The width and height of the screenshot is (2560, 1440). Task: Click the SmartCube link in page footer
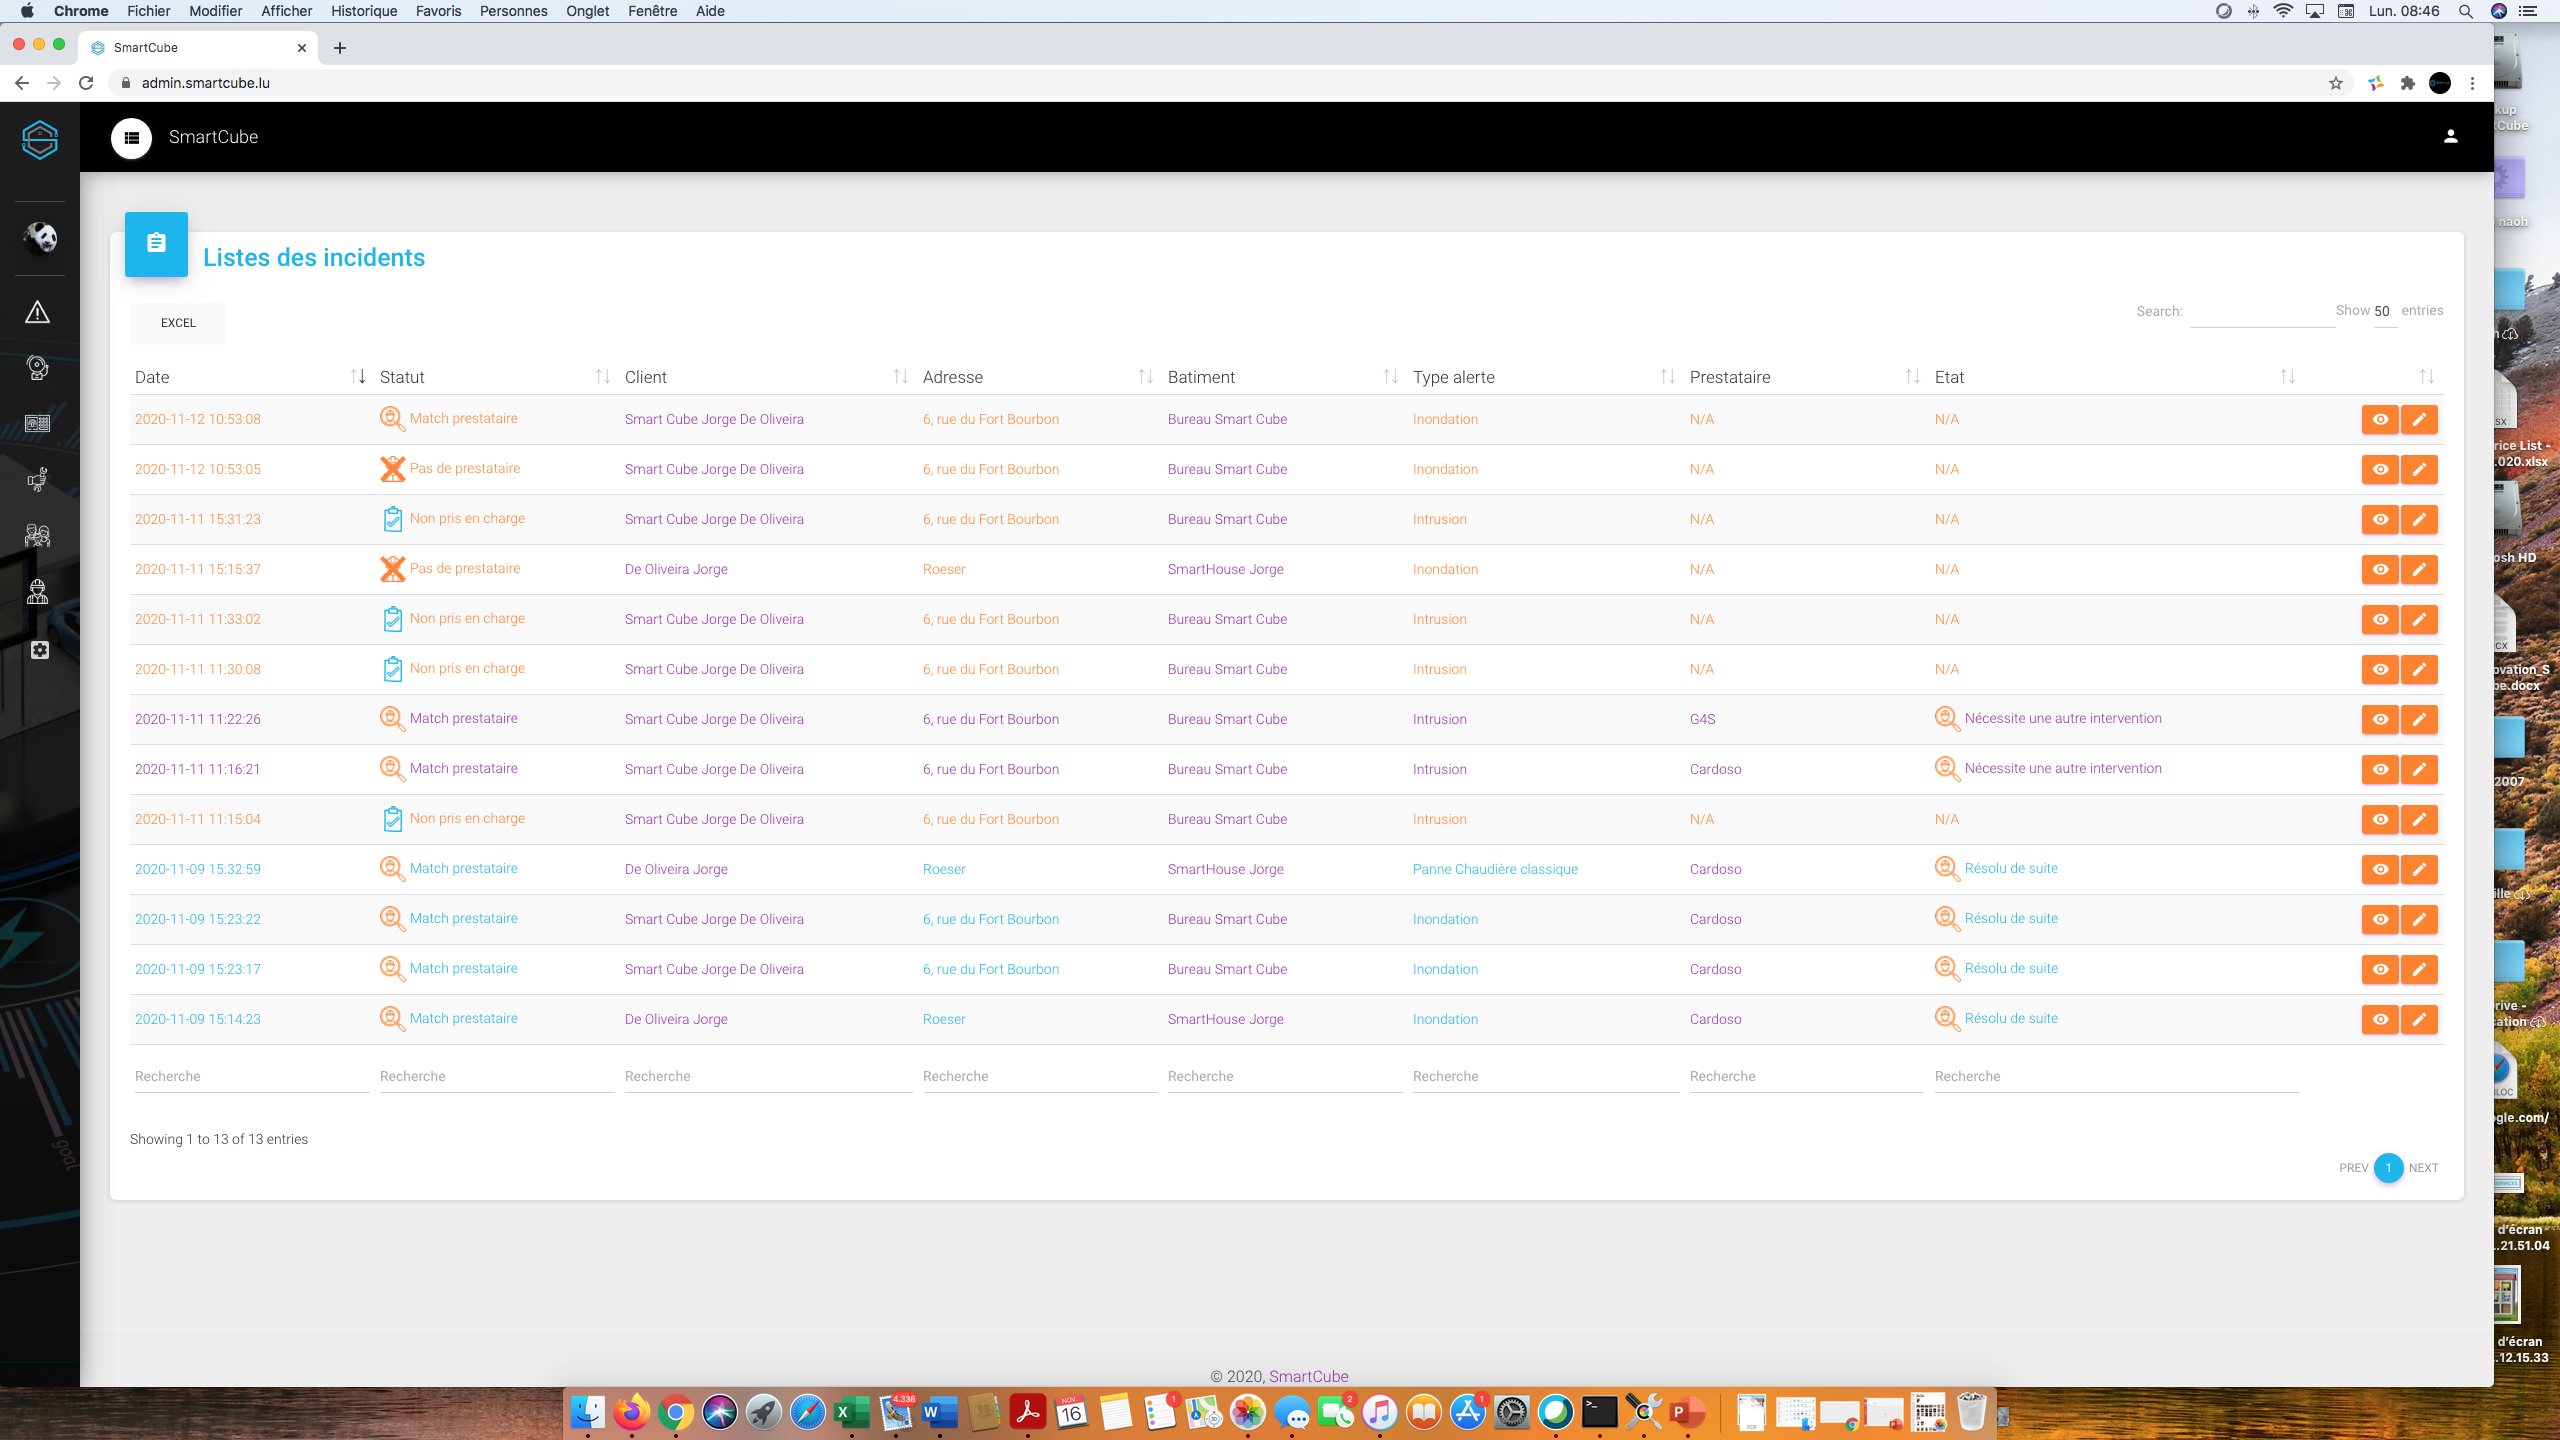coord(1308,1376)
